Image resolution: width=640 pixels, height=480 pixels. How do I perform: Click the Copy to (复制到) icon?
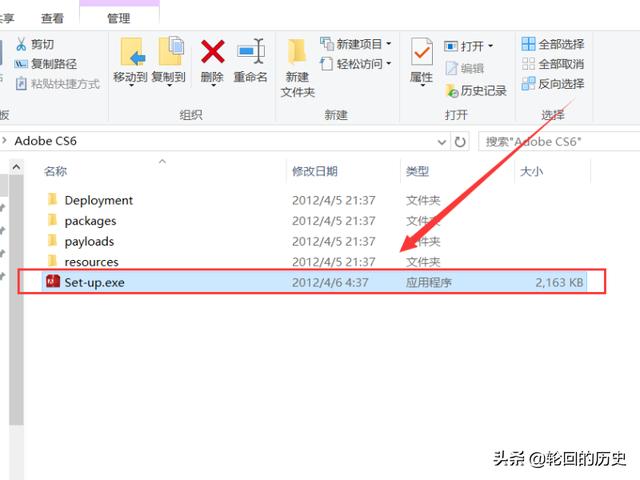click(x=171, y=51)
